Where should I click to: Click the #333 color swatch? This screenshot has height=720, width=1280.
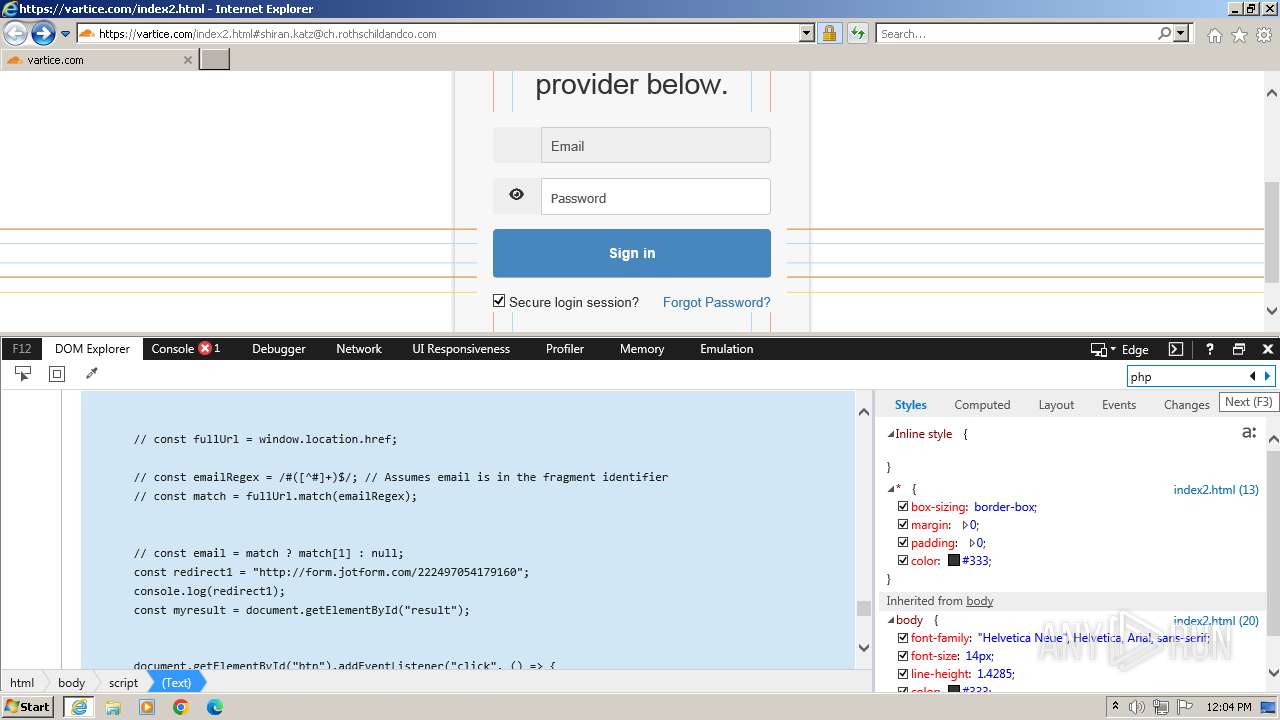[954, 561]
